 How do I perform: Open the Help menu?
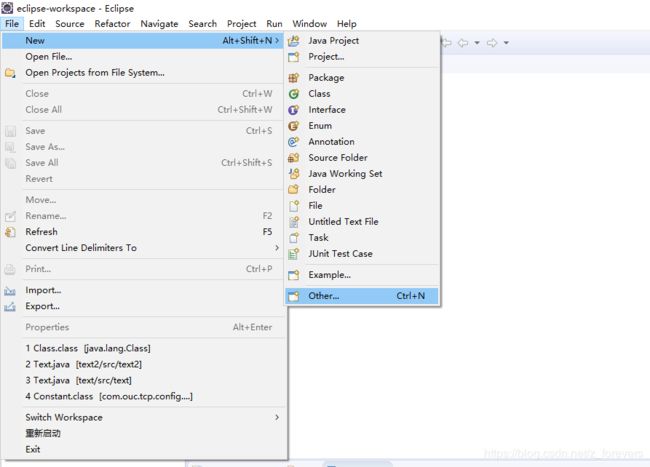pyautogui.click(x=347, y=24)
